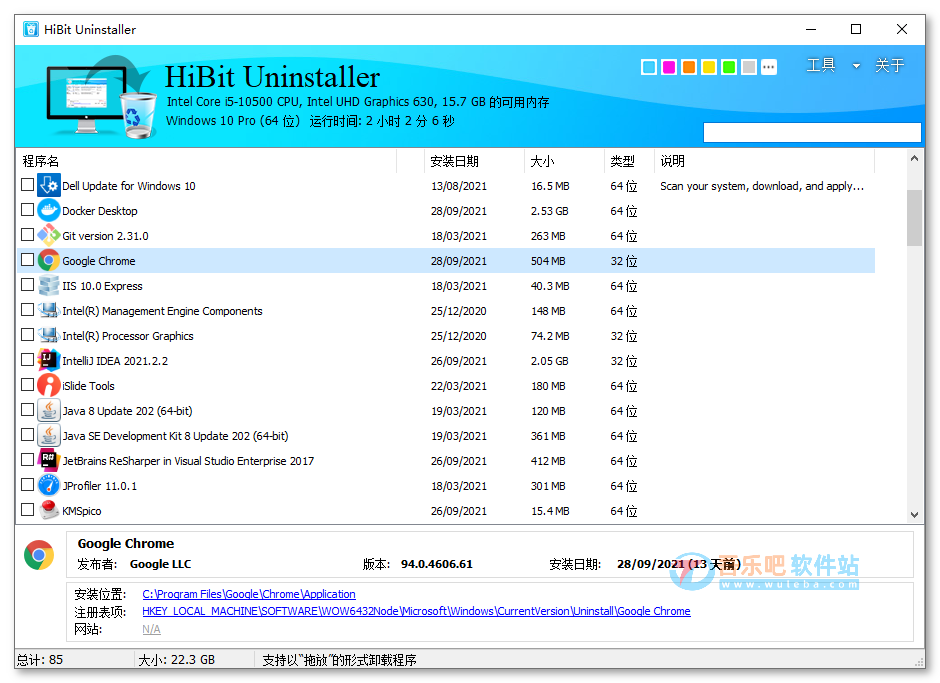Click the search input field in header

(x=812, y=133)
